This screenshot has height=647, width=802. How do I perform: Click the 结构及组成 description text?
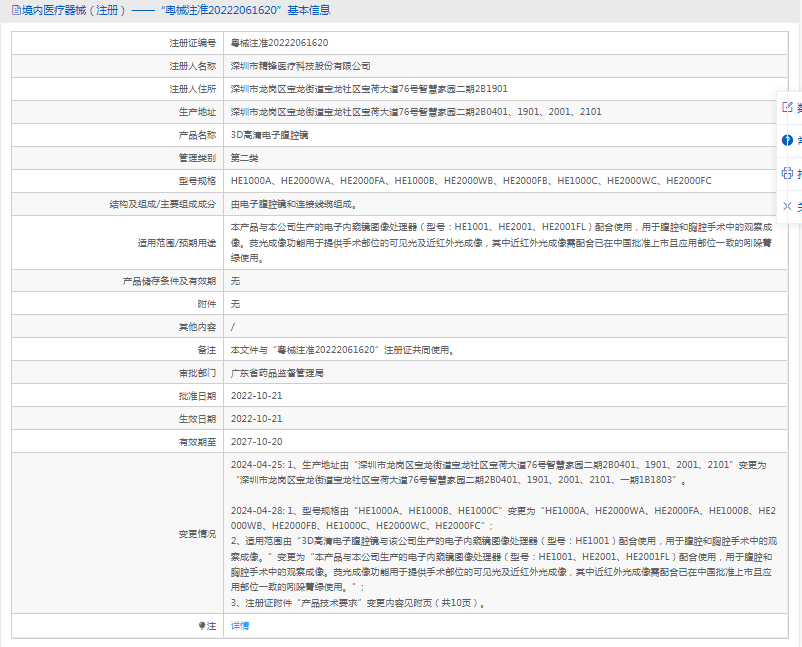(295, 204)
